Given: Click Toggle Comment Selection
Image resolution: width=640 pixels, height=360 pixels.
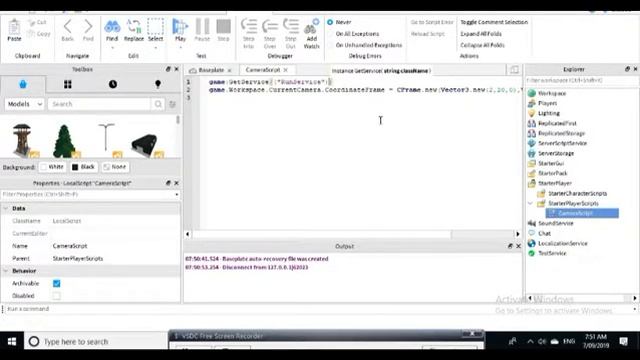Looking at the screenshot, I should click(494, 22).
